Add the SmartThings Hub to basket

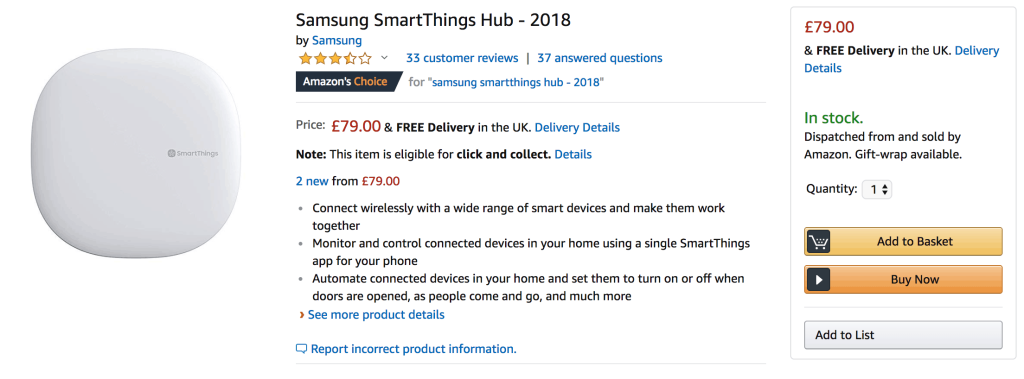pyautogui.click(x=903, y=242)
